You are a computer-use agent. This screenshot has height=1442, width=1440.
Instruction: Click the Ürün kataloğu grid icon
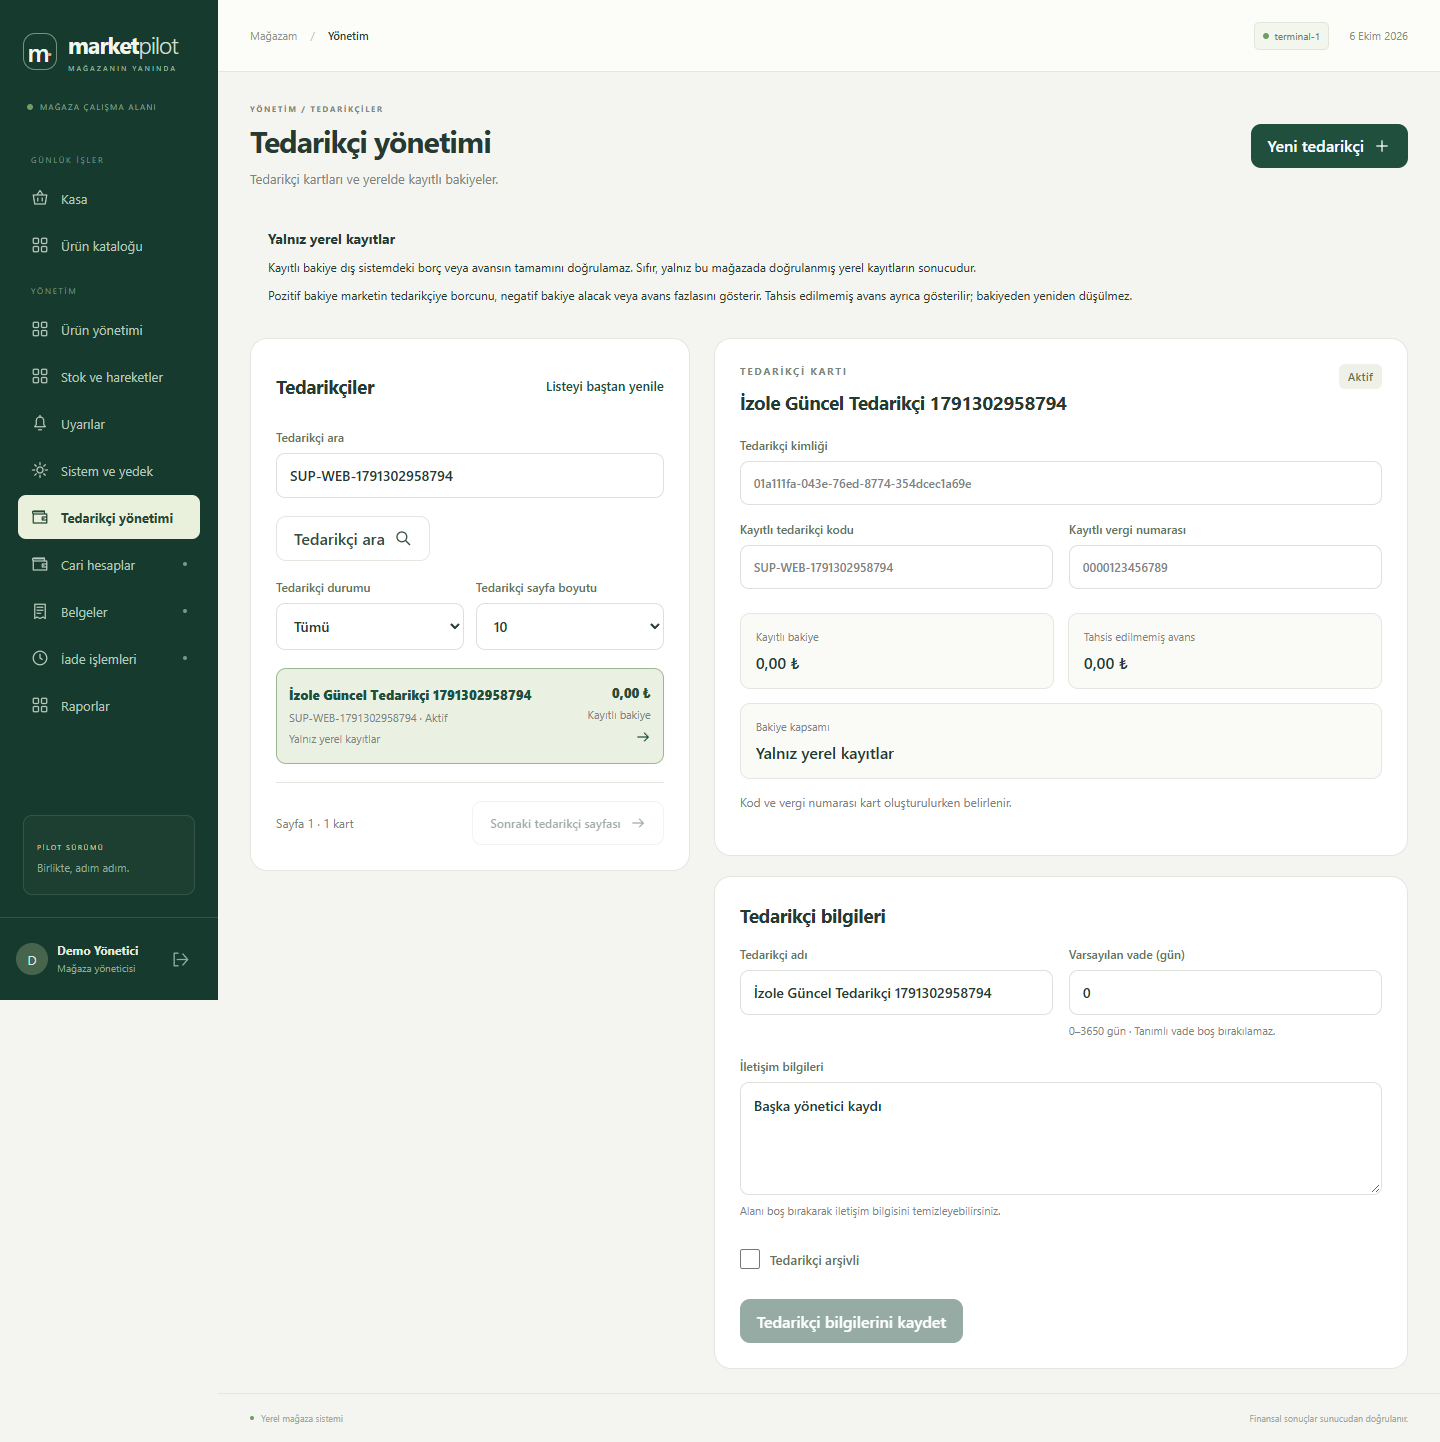point(40,245)
